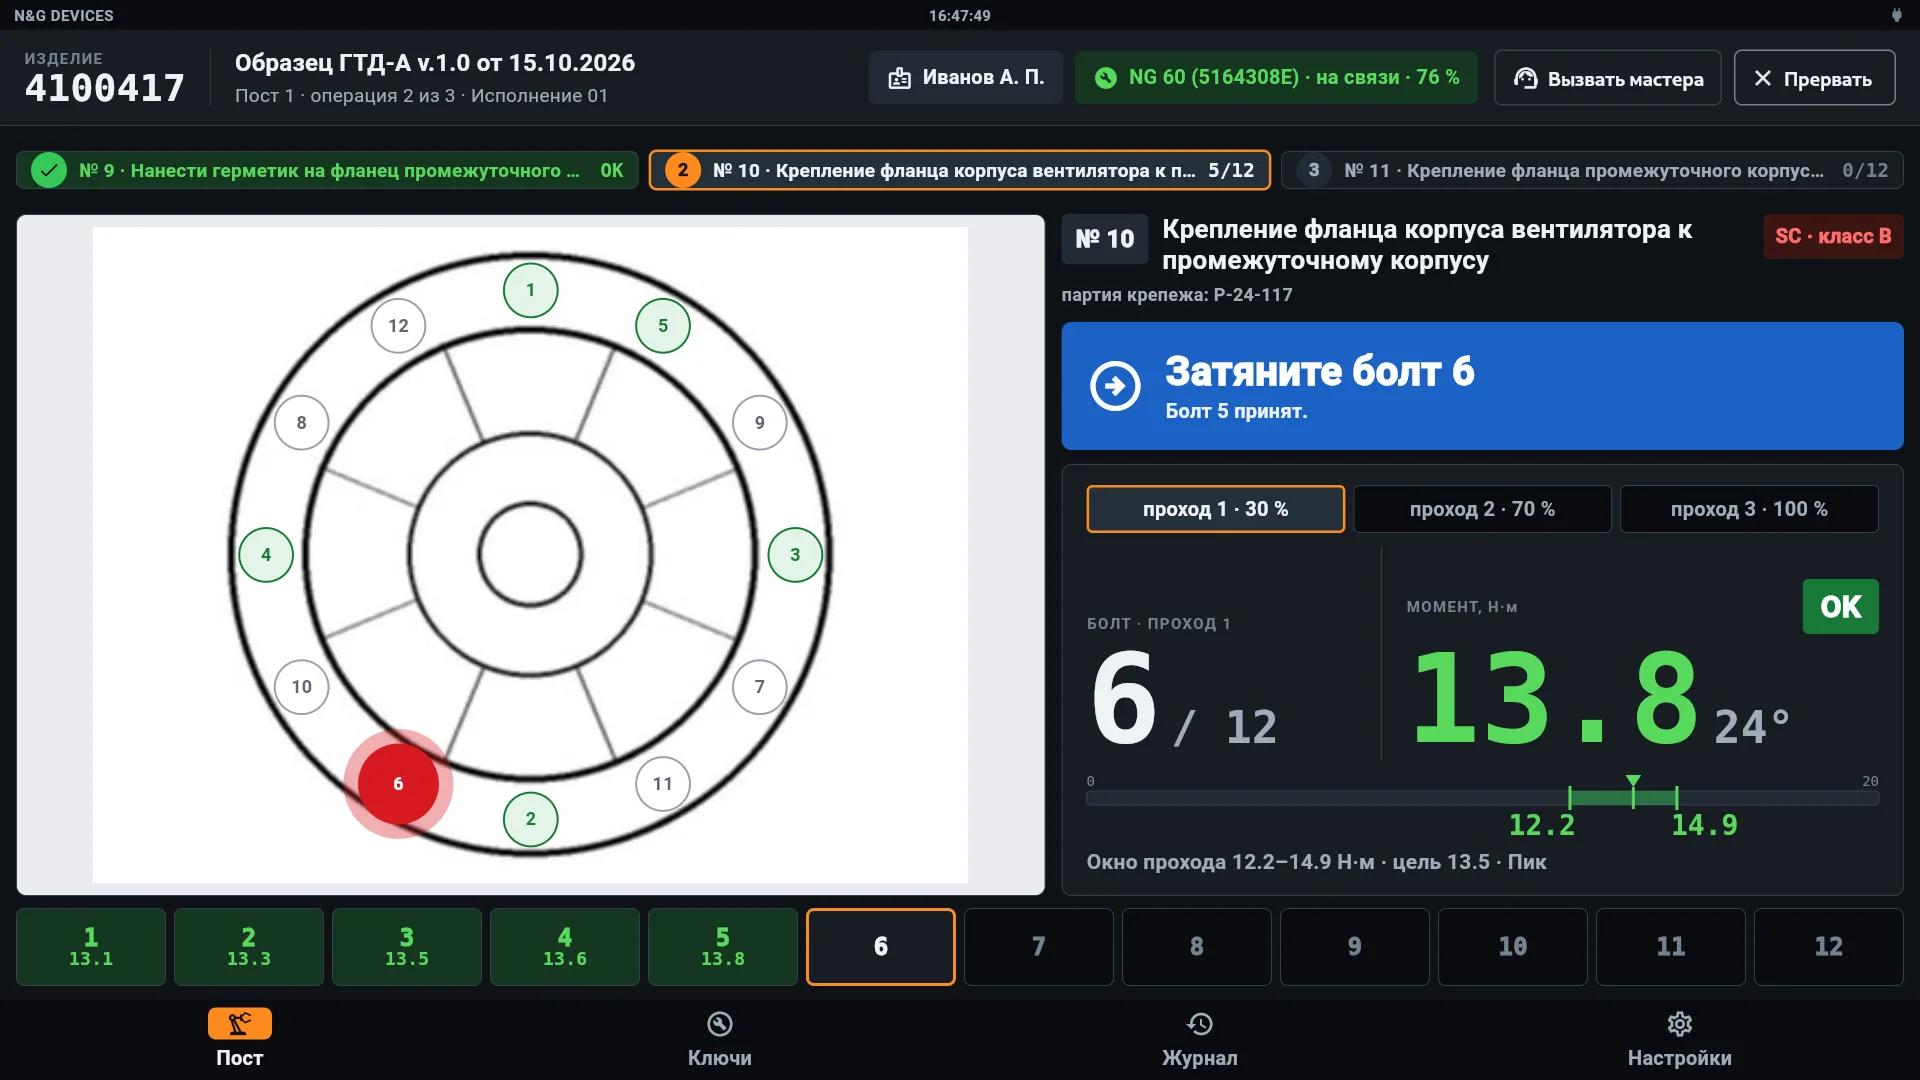The width and height of the screenshot is (1920, 1080).
Task: Select highlighted bolt tile 6
Action: point(881,947)
